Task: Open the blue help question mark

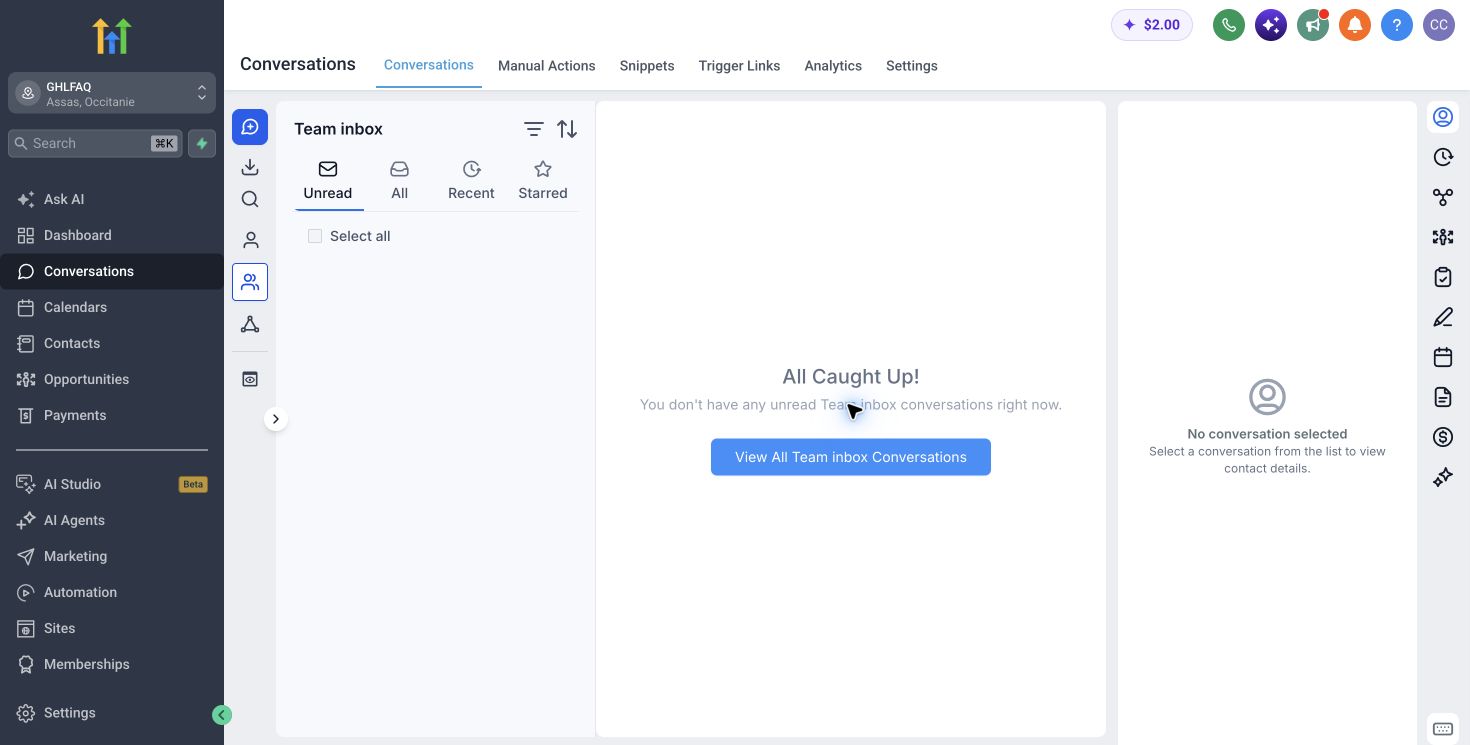Action: point(1396,25)
